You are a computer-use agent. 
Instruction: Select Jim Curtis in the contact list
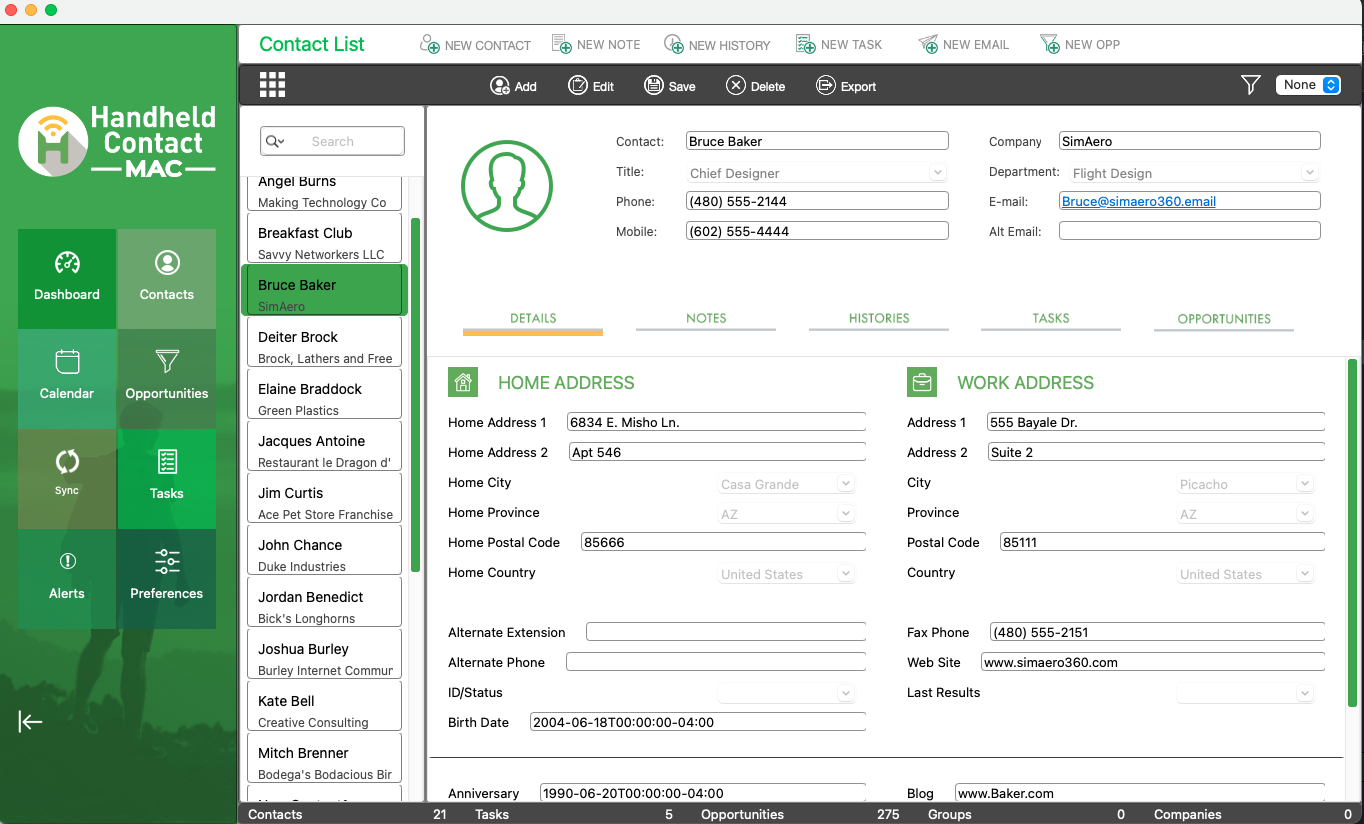324,498
